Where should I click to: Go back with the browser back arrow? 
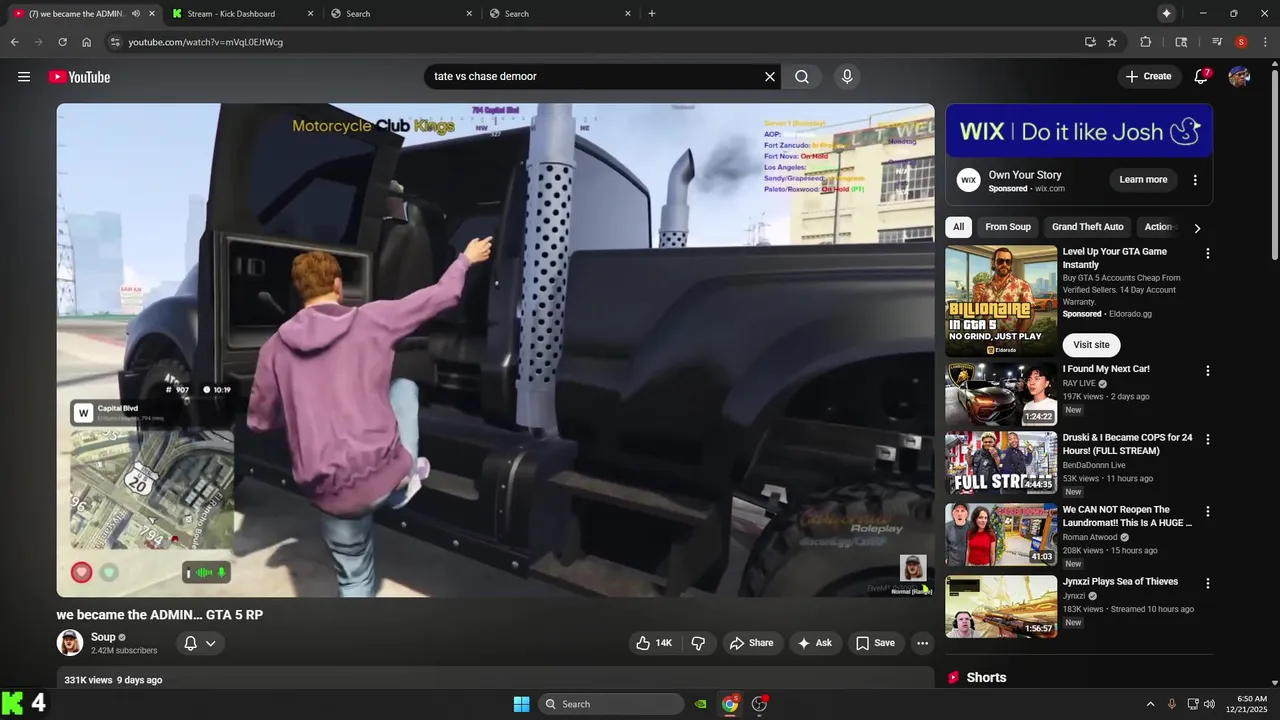14,42
